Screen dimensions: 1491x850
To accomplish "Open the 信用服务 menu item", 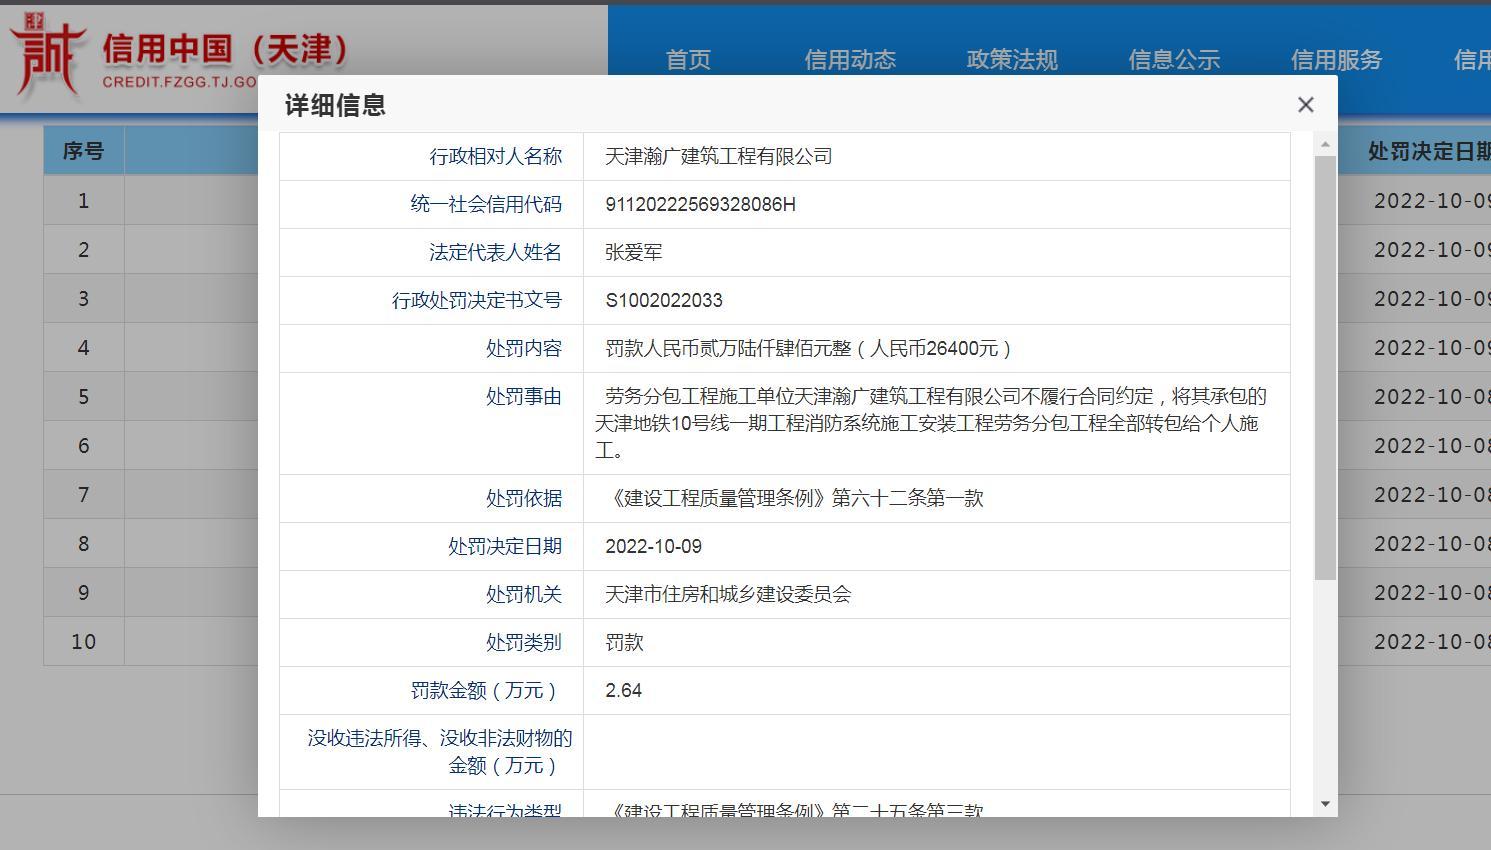I will coord(1336,60).
